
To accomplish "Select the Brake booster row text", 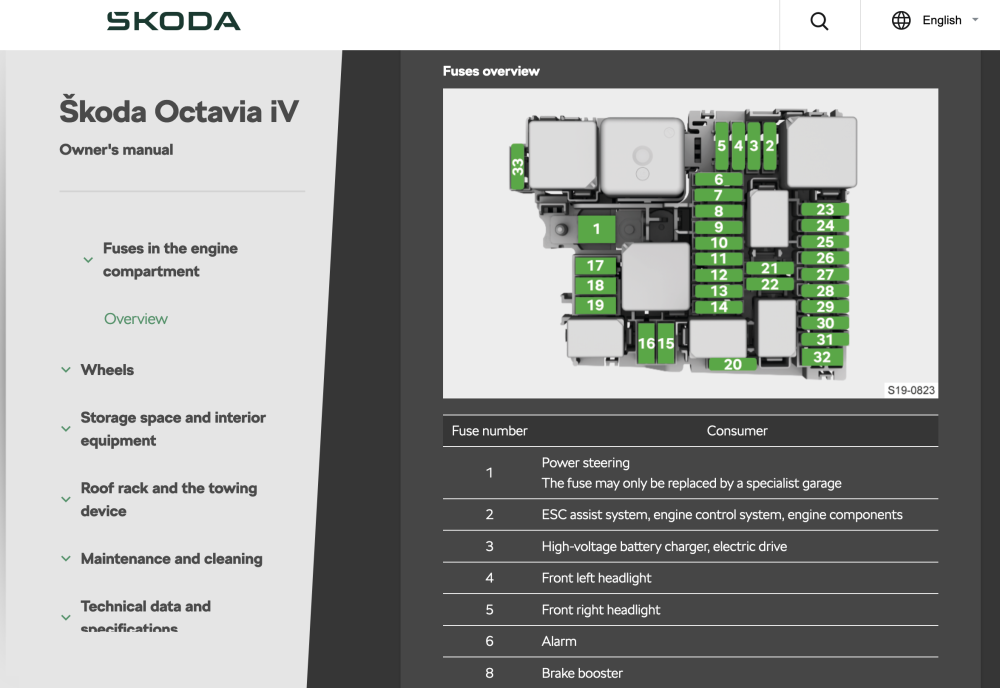I will click(x=582, y=673).
